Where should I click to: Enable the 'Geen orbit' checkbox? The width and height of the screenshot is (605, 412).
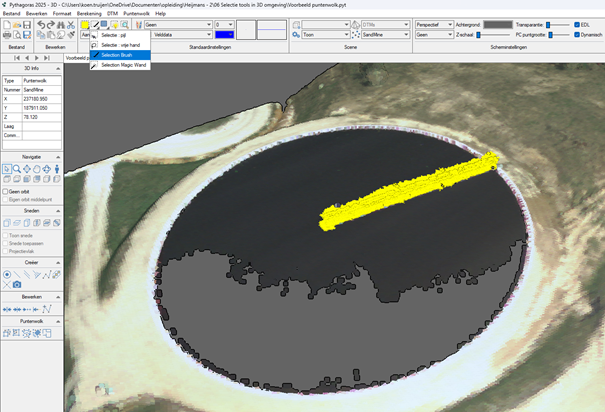point(6,191)
